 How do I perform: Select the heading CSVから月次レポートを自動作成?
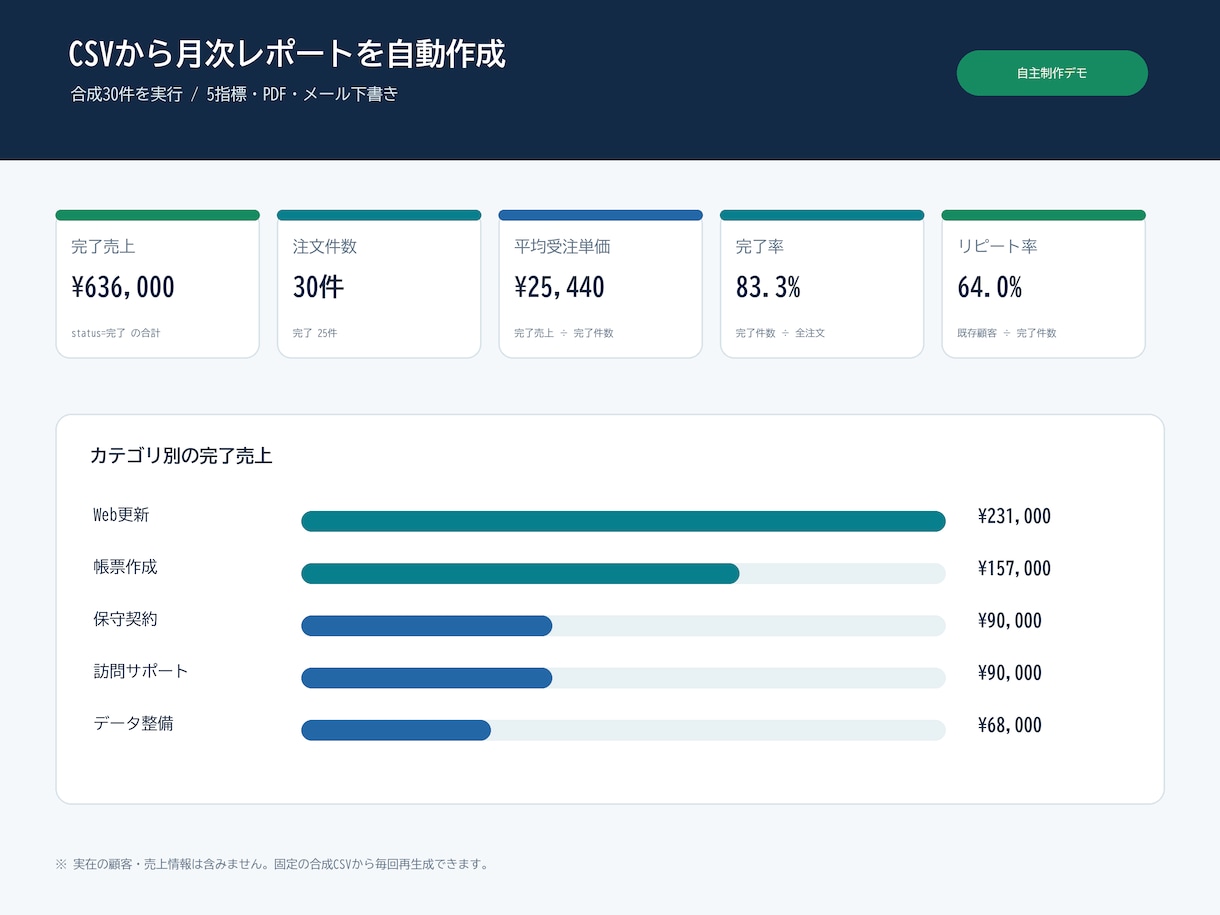pyautogui.click(x=288, y=54)
